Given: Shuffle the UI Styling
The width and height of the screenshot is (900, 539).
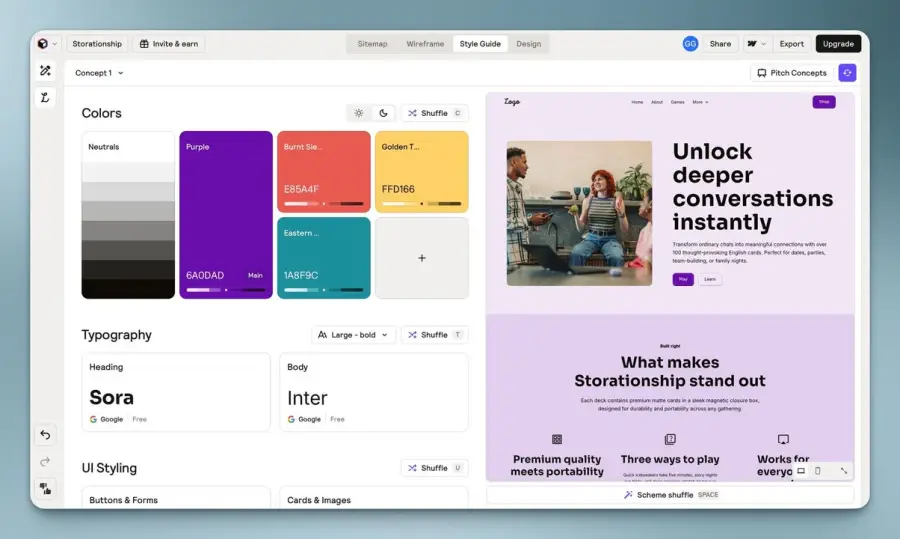Looking at the screenshot, I should [x=435, y=468].
